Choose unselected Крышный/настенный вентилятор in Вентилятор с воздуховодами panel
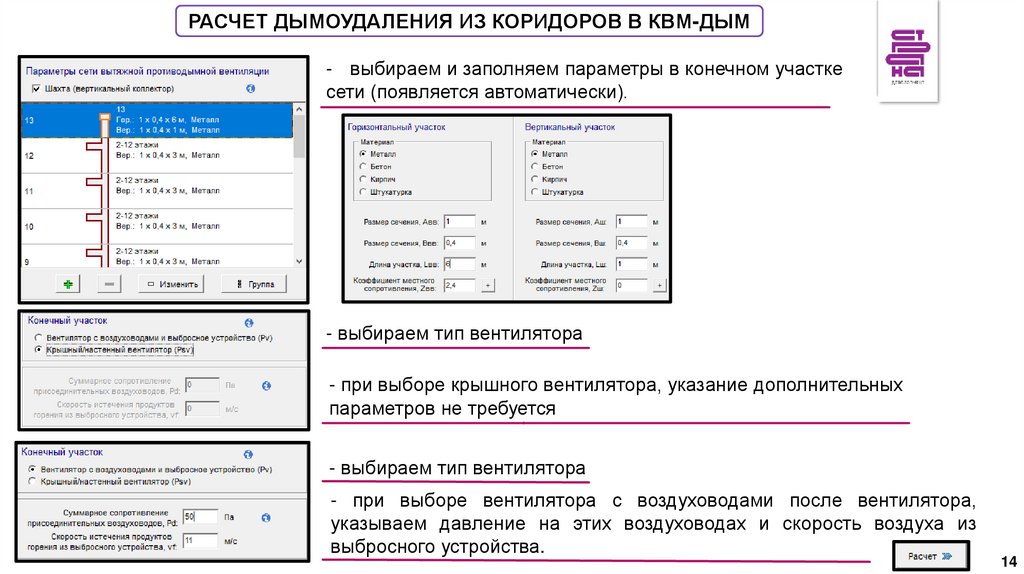 tap(32, 481)
